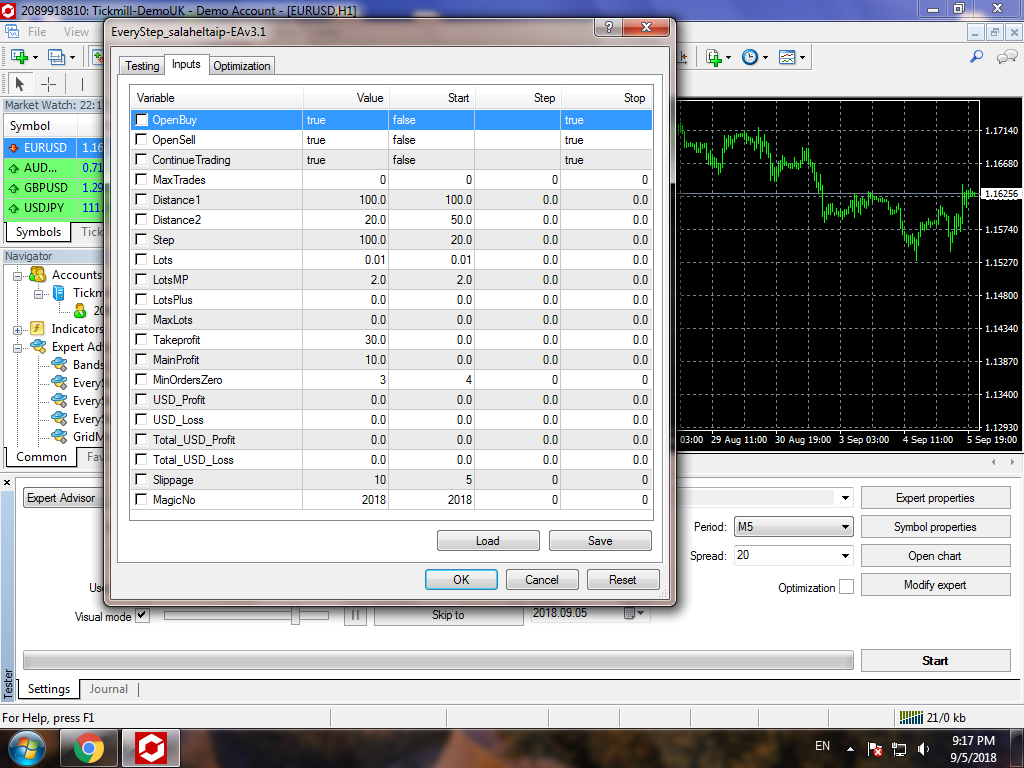Switch to the Optimization tab
1024x768 pixels.
[x=242, y=66]
